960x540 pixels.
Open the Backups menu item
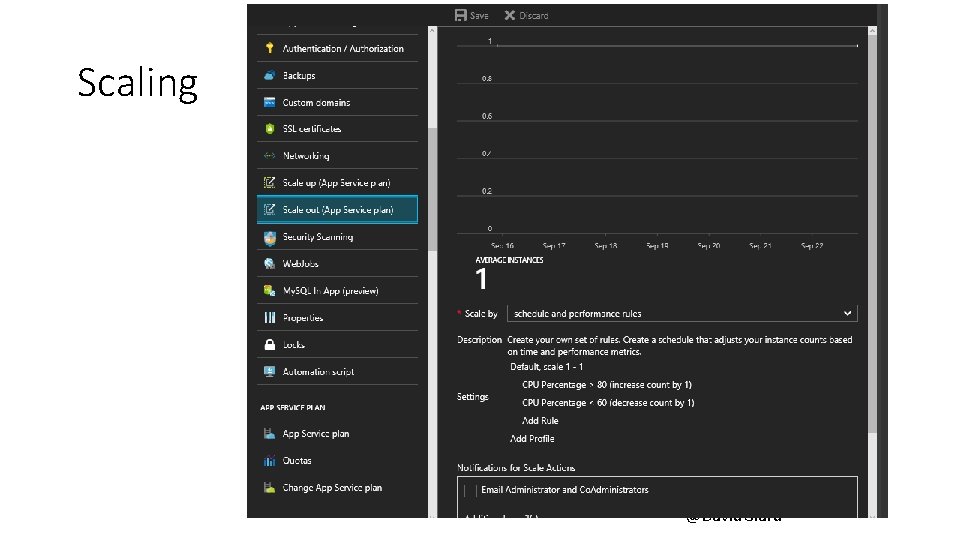point(337,75)
